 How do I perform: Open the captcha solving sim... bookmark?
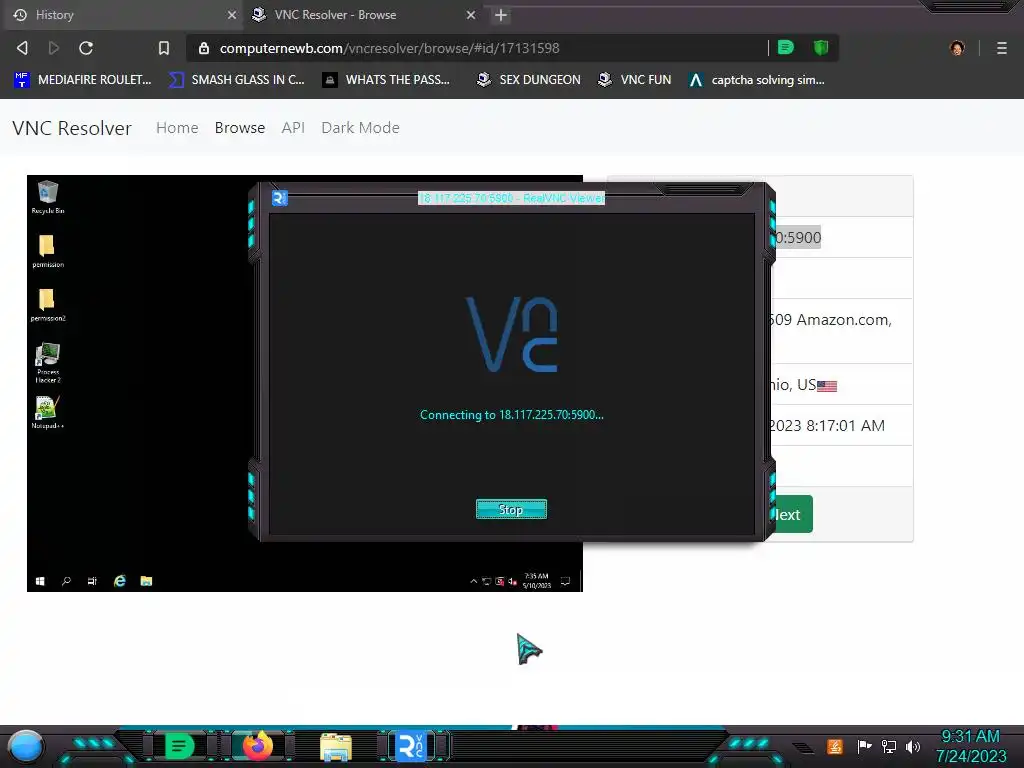pos(756,80)
